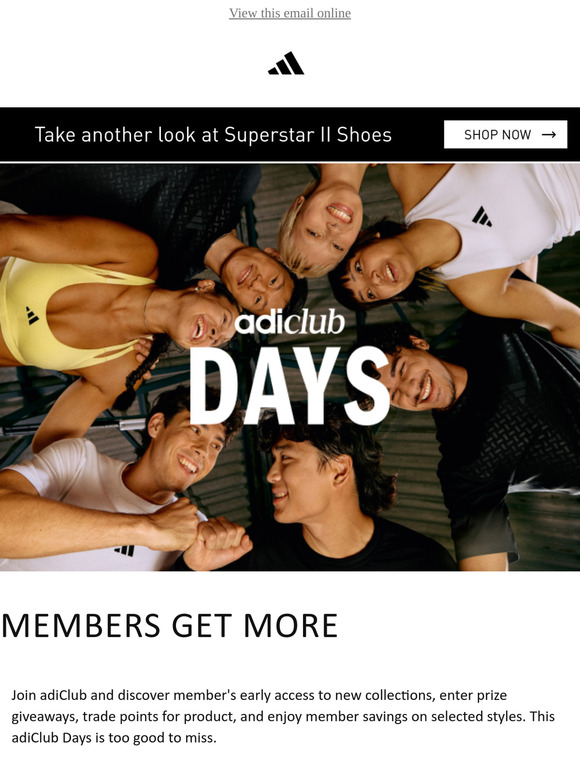The width and height of the screenshot is (580, 774).
Task: Click the adidas three-stripe logo in header
Action: pos(286,63)
